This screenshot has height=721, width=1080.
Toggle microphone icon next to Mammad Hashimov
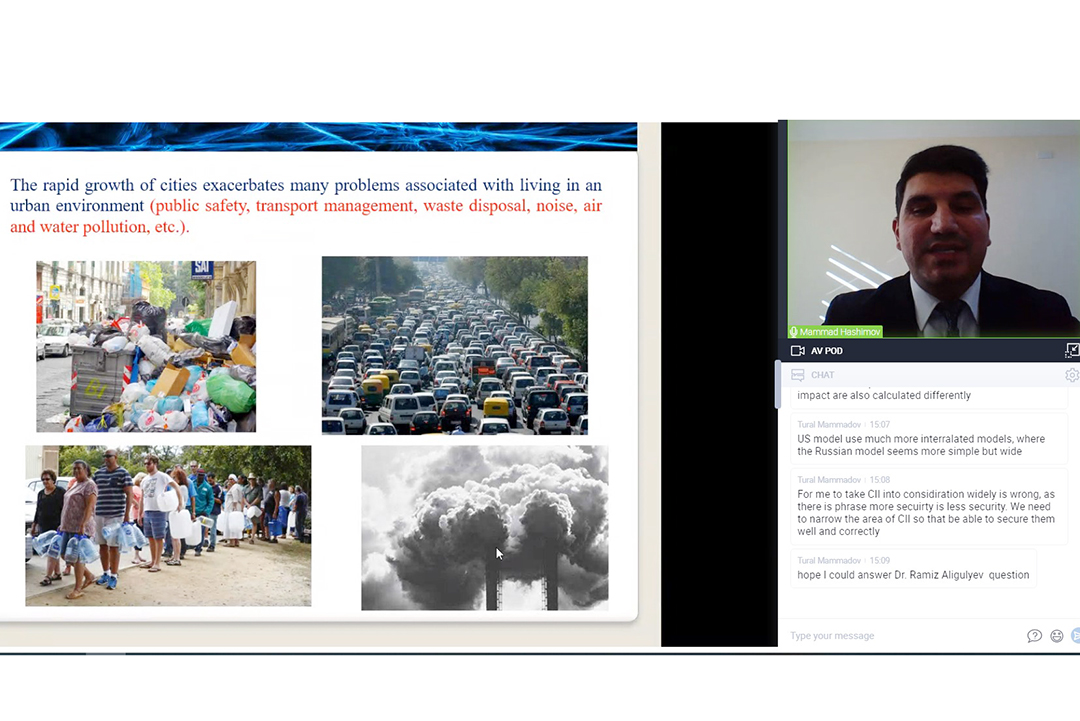click(x=794, y=332)
